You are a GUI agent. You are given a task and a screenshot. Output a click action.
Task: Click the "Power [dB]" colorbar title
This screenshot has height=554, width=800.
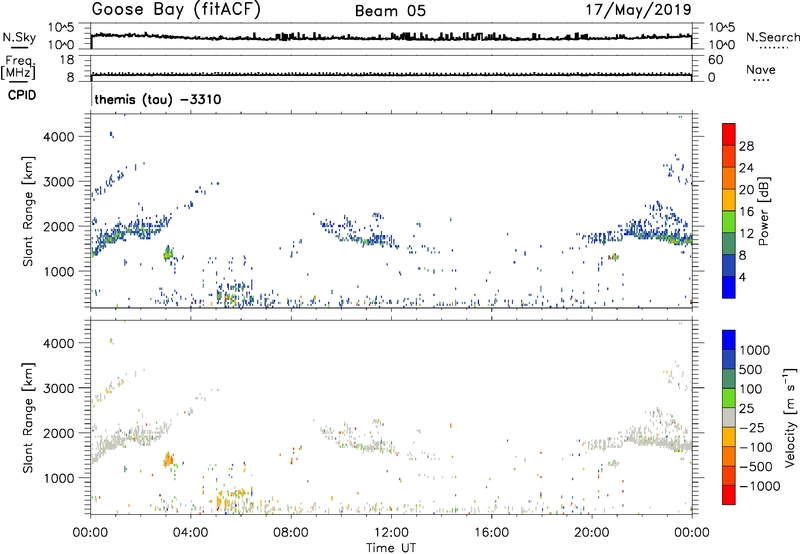pyautogui.click(x=763, y=211)
